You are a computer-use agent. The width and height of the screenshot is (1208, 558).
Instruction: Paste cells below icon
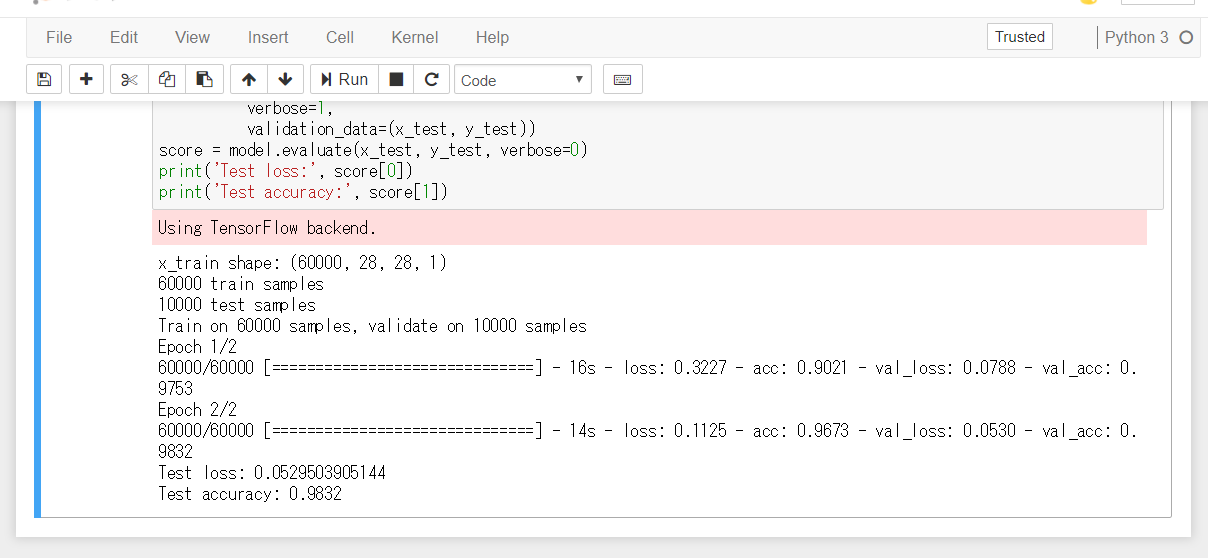click(204, 79)
